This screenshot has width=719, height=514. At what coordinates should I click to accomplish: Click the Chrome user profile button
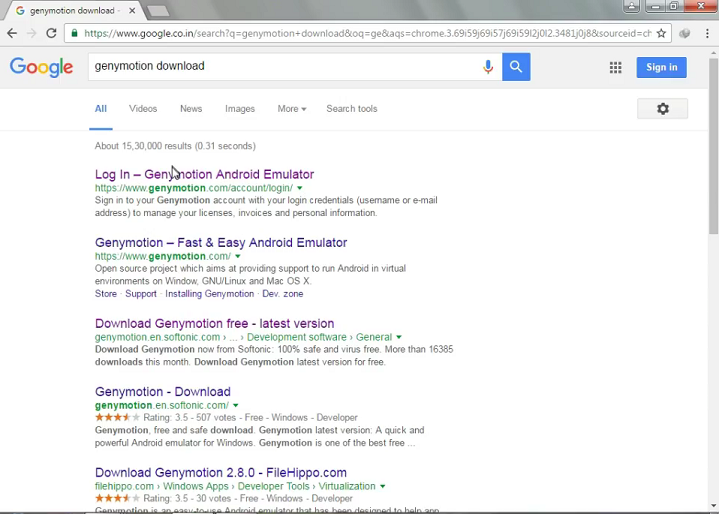(631, 6)
